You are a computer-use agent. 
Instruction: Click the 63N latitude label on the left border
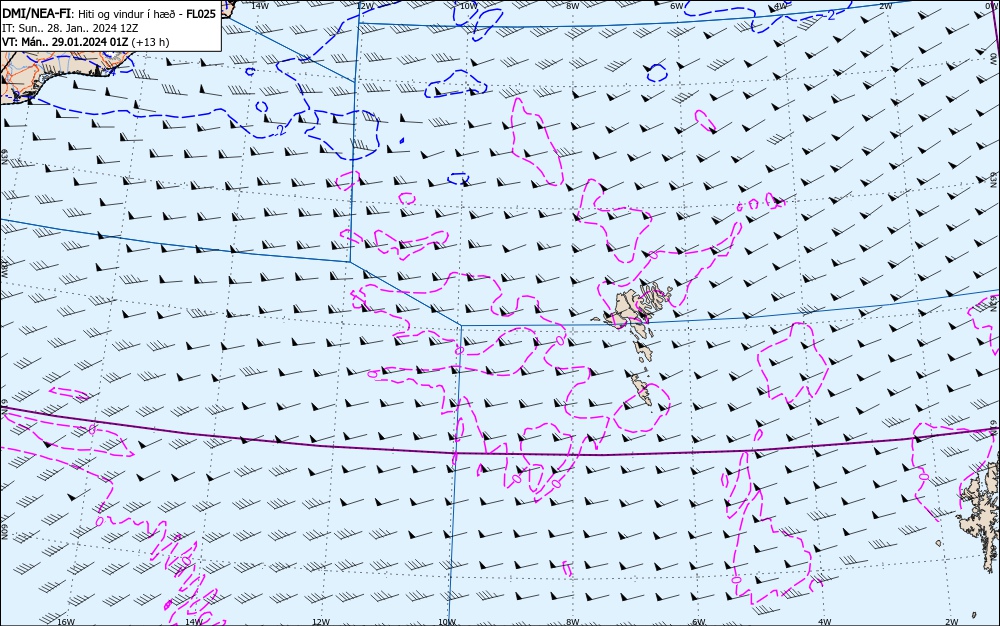[4, 157]
